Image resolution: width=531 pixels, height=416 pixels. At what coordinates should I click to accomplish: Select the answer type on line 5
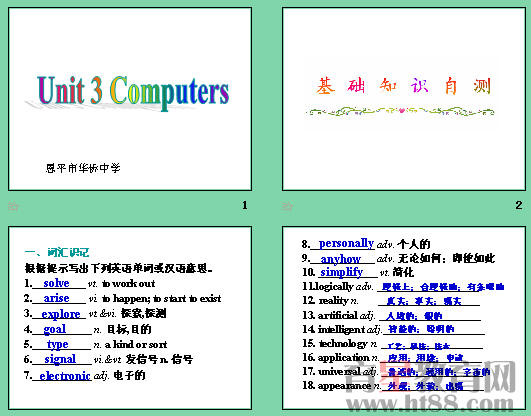point(58,345)
